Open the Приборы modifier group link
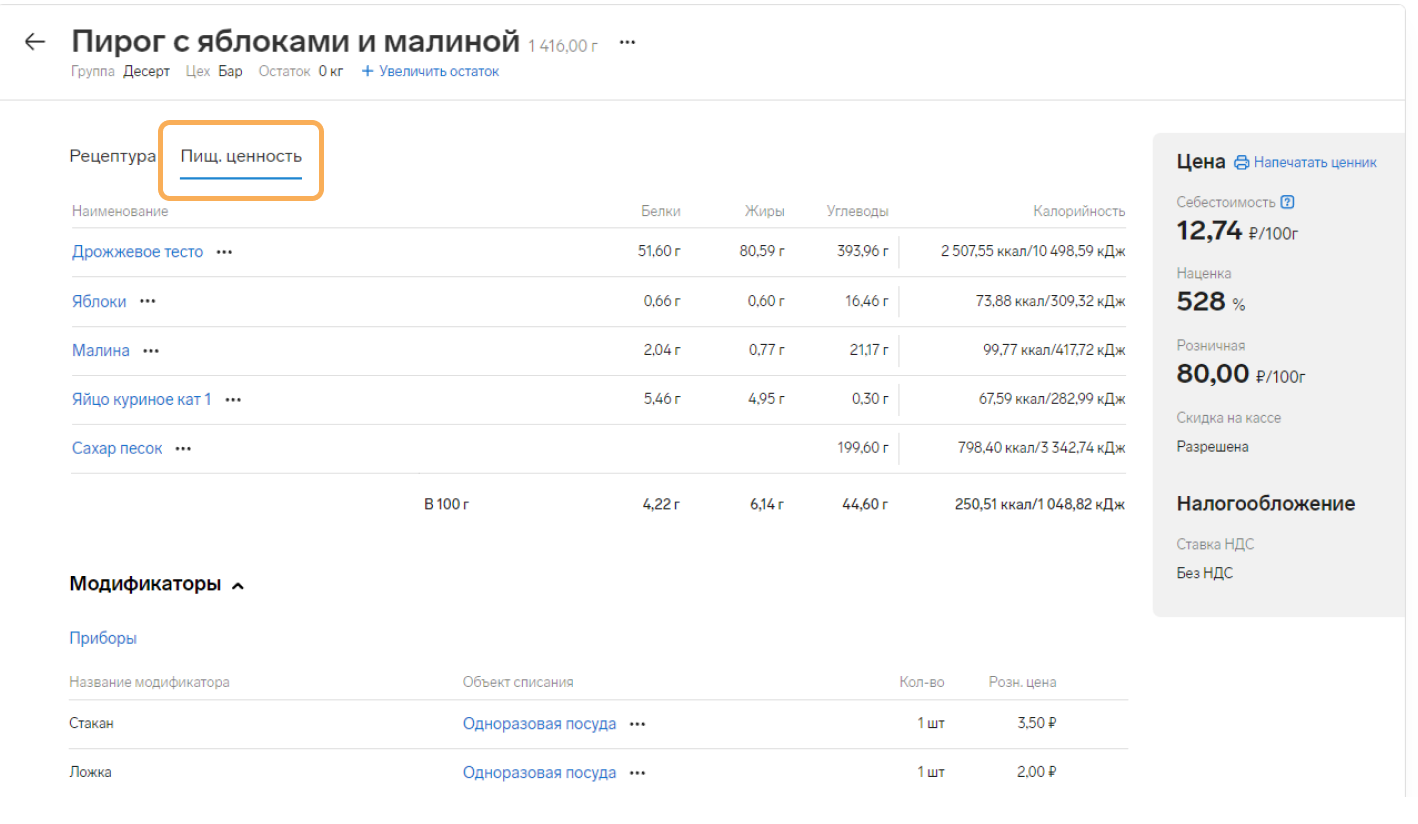The height and width of the screenshot is (824, 1418). (x=103, y=638)
